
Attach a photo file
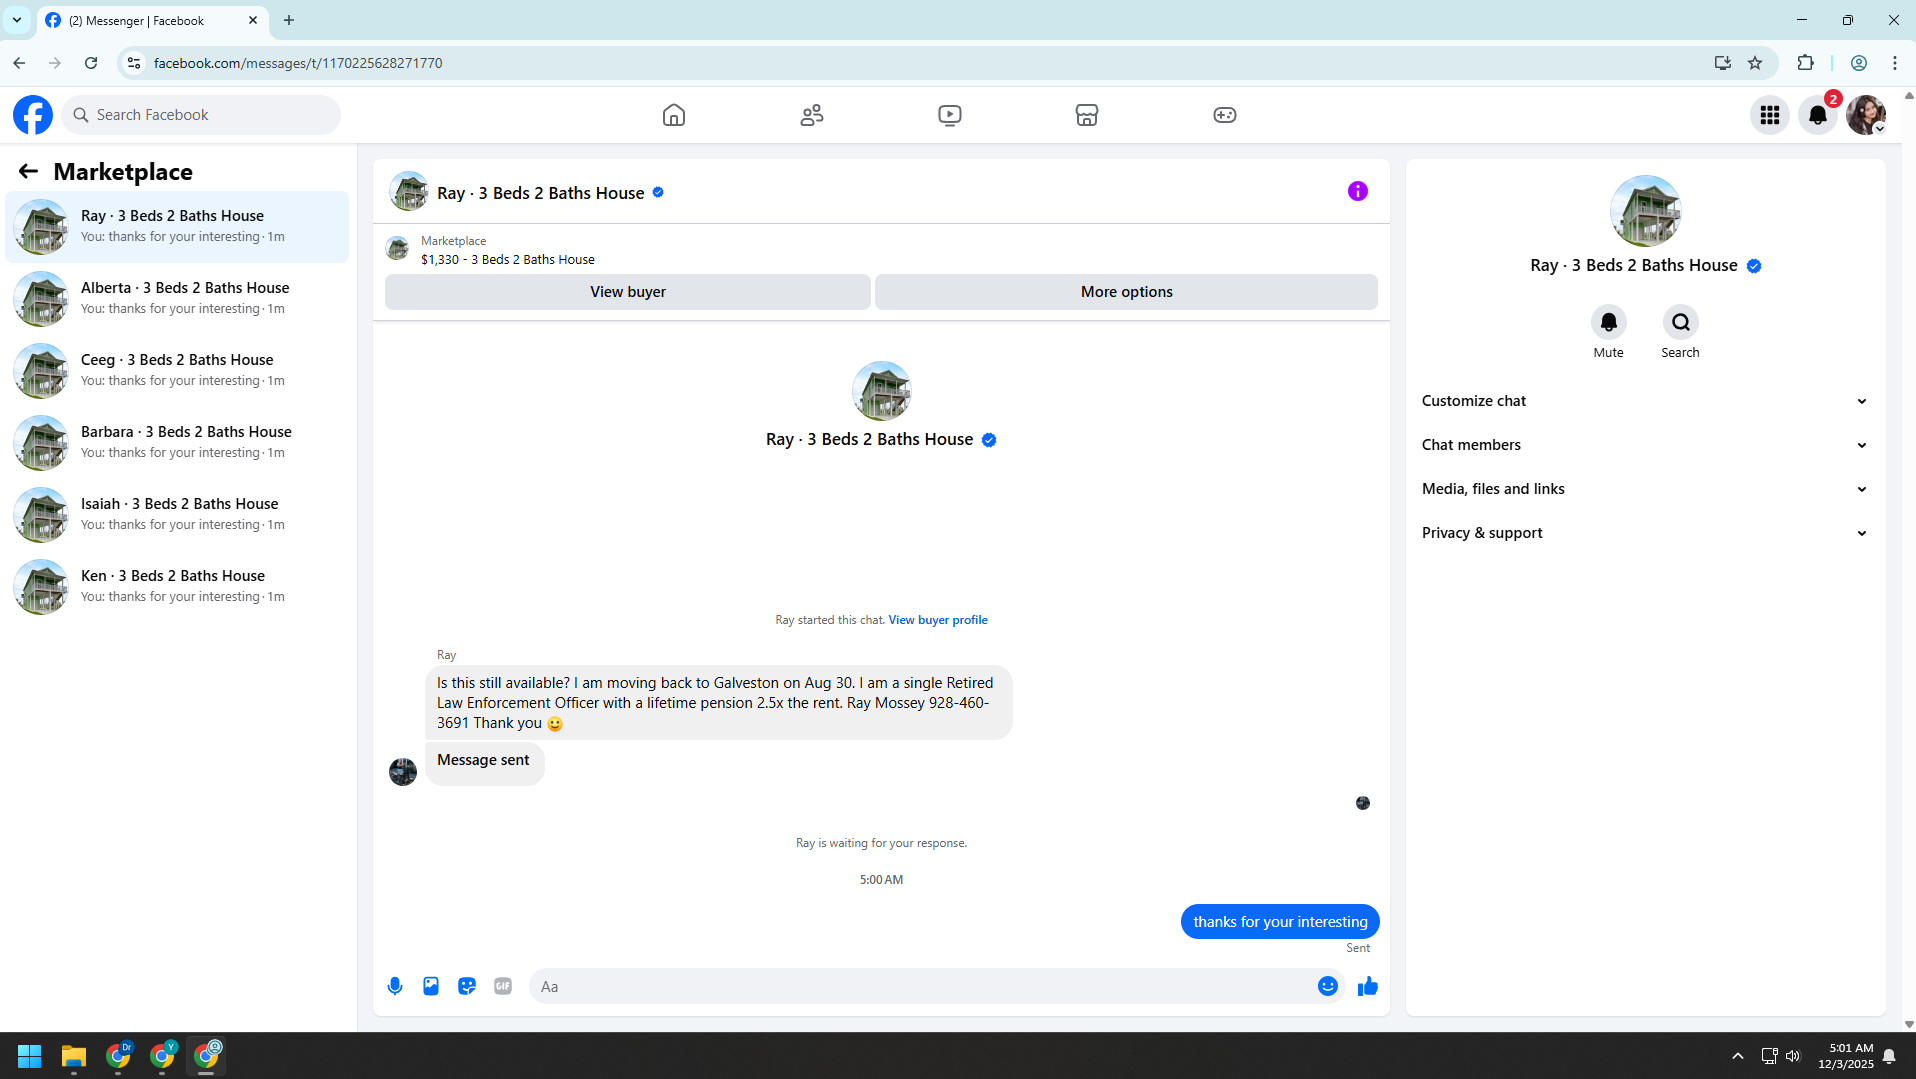point(431,986)
